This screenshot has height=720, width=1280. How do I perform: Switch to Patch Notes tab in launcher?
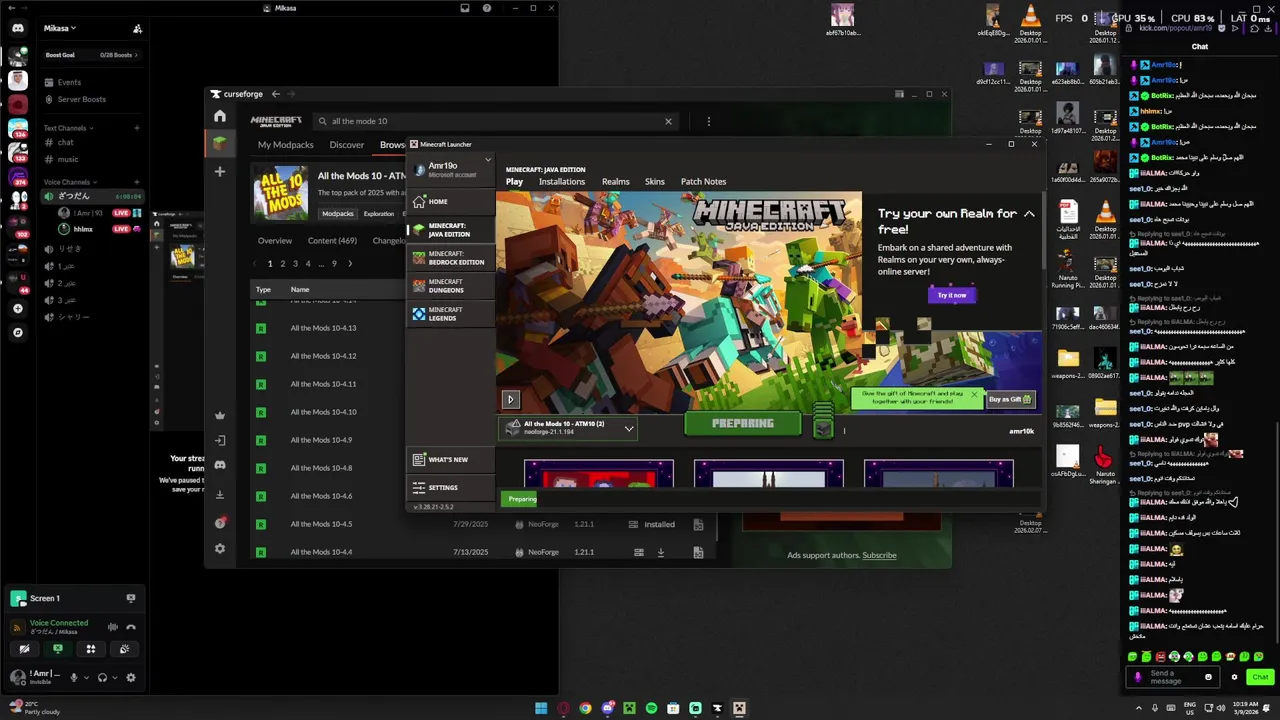click(704, 182)
